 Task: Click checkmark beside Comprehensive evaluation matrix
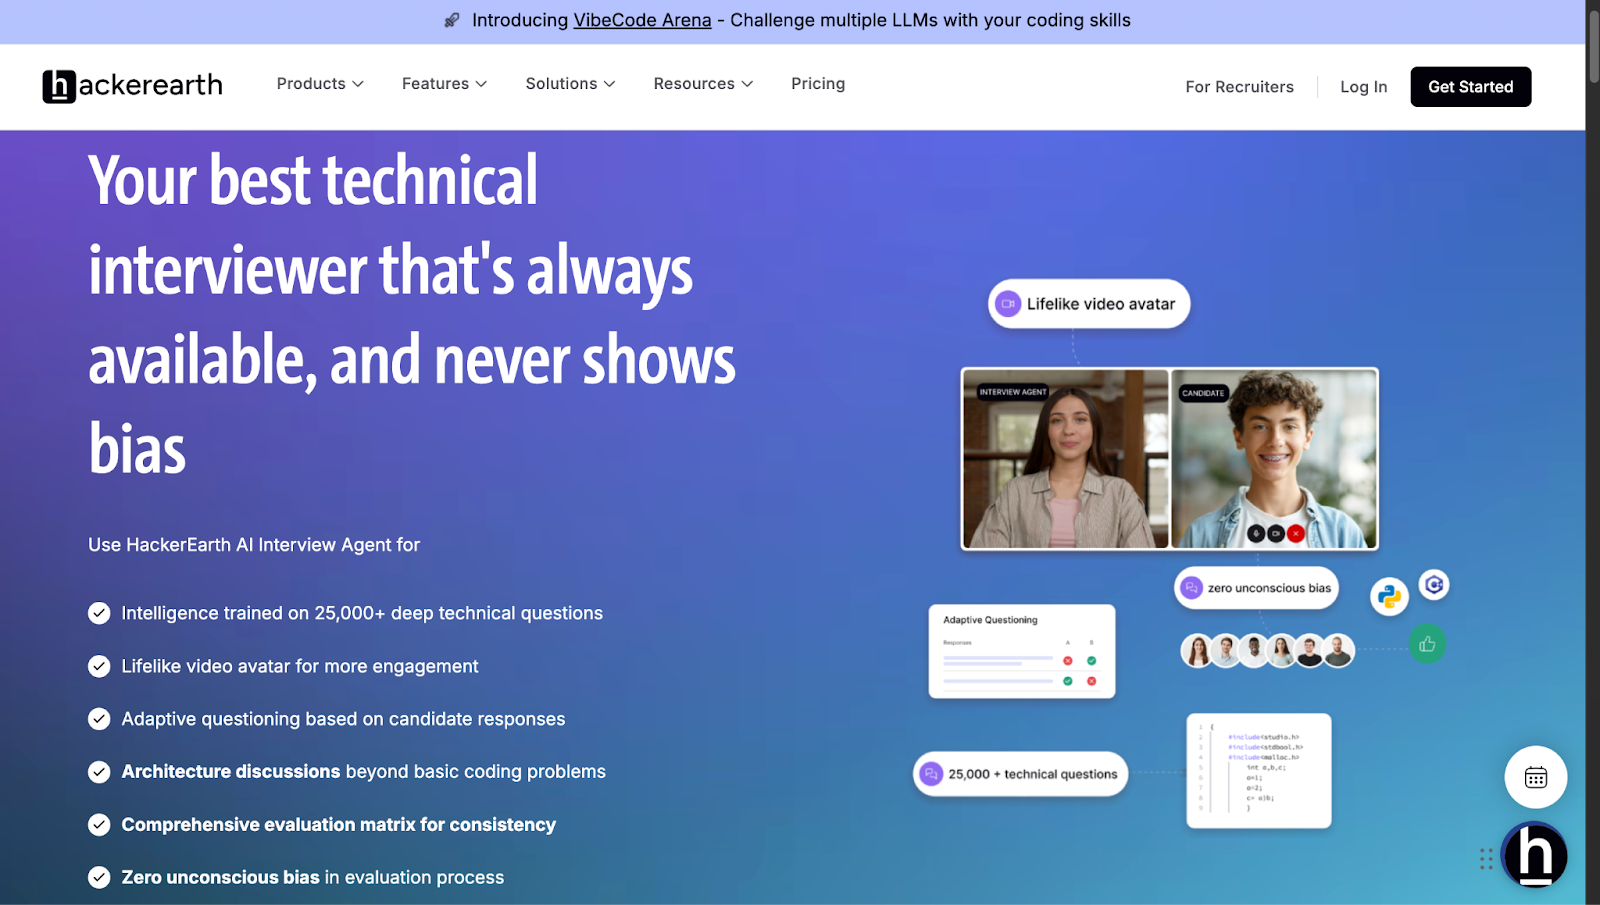[99, 825]
